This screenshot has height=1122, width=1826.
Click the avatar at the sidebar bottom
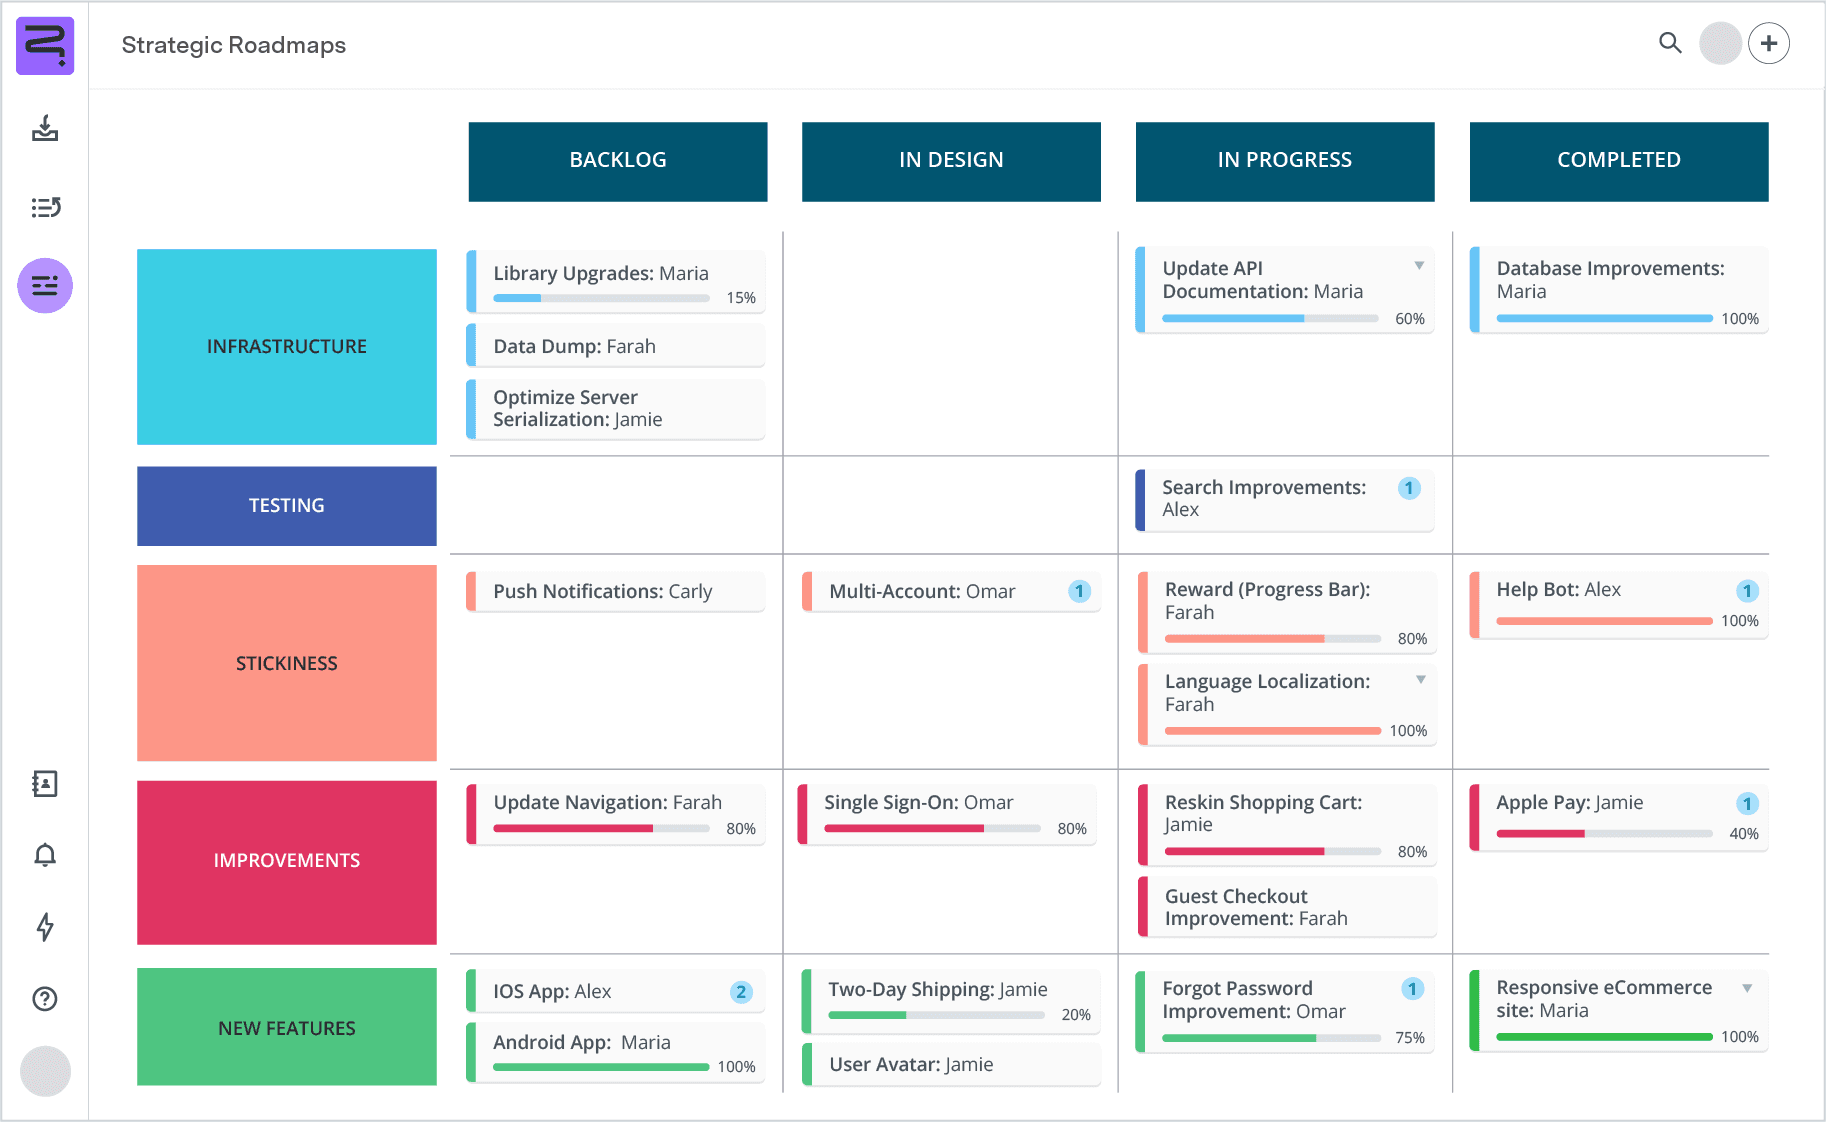(x=45, y=1071)
